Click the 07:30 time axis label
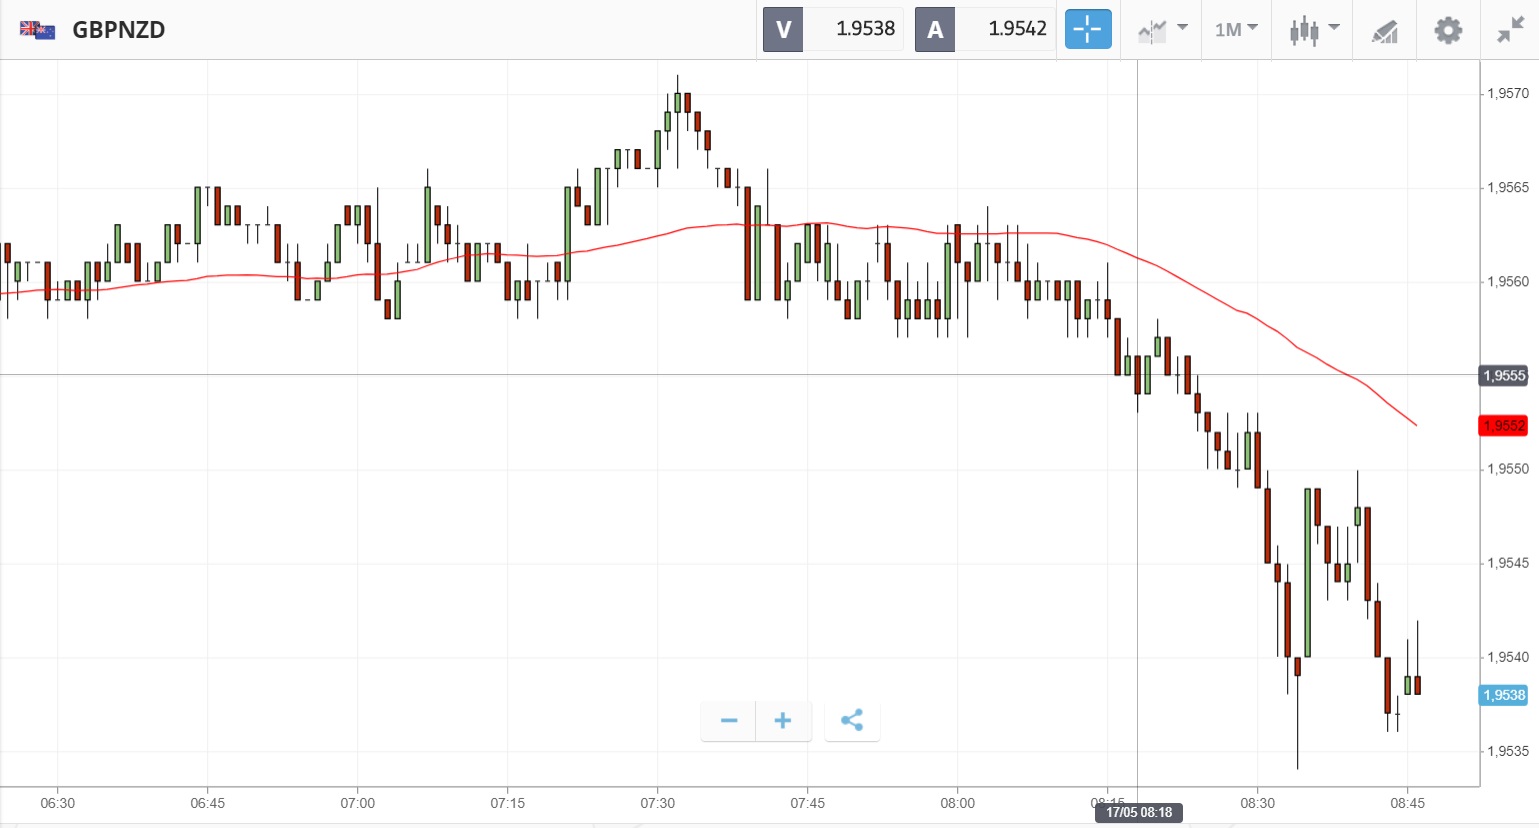The height and width of the screenshot is (828, 1539). (657, 803)
